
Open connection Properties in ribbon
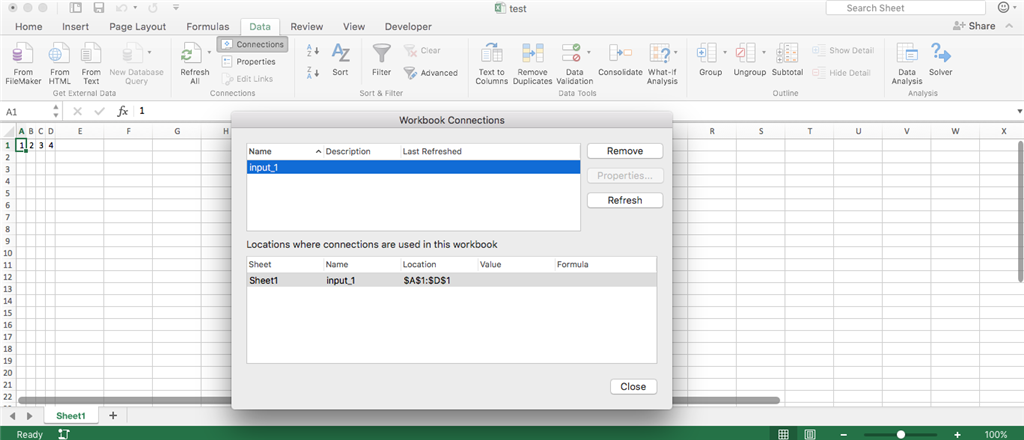click(249, 61)
